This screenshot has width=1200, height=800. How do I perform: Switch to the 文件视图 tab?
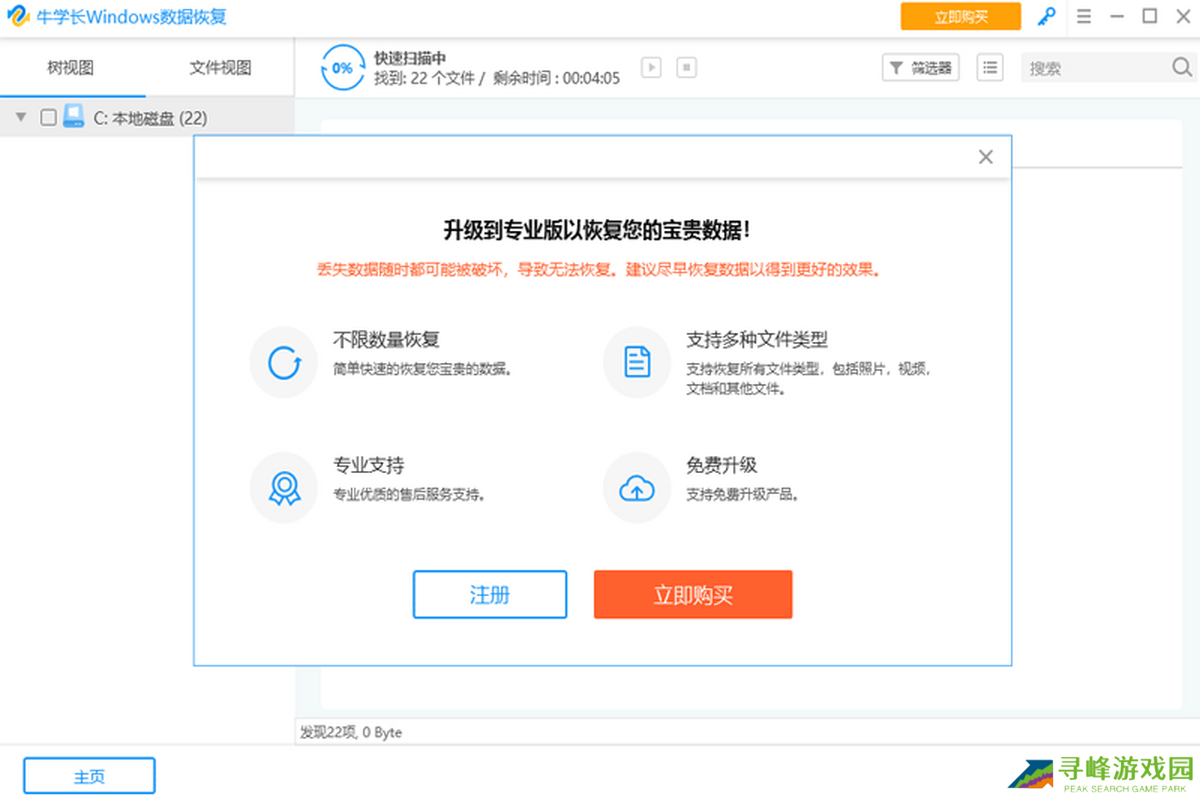(220, 68)
